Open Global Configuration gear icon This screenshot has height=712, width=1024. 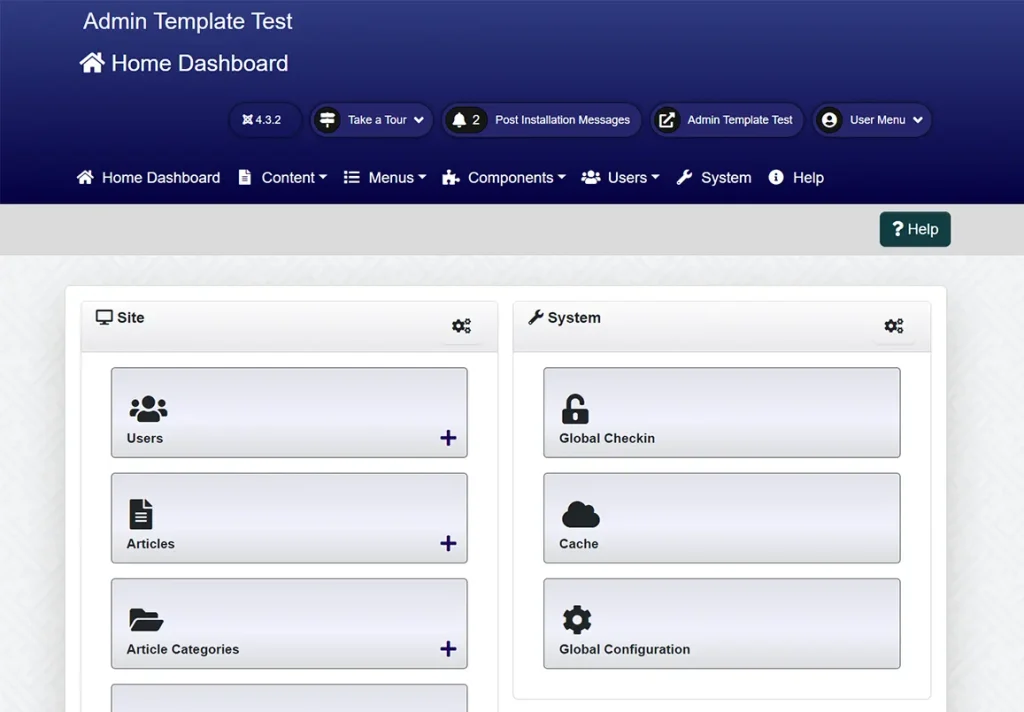[577, 620]
